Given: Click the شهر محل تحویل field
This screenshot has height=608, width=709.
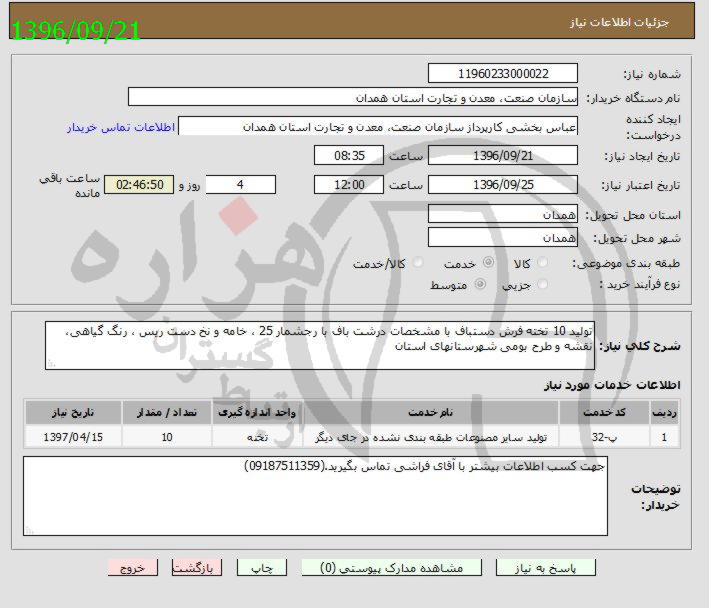Looking at the screenshot, I should [503, 237].
